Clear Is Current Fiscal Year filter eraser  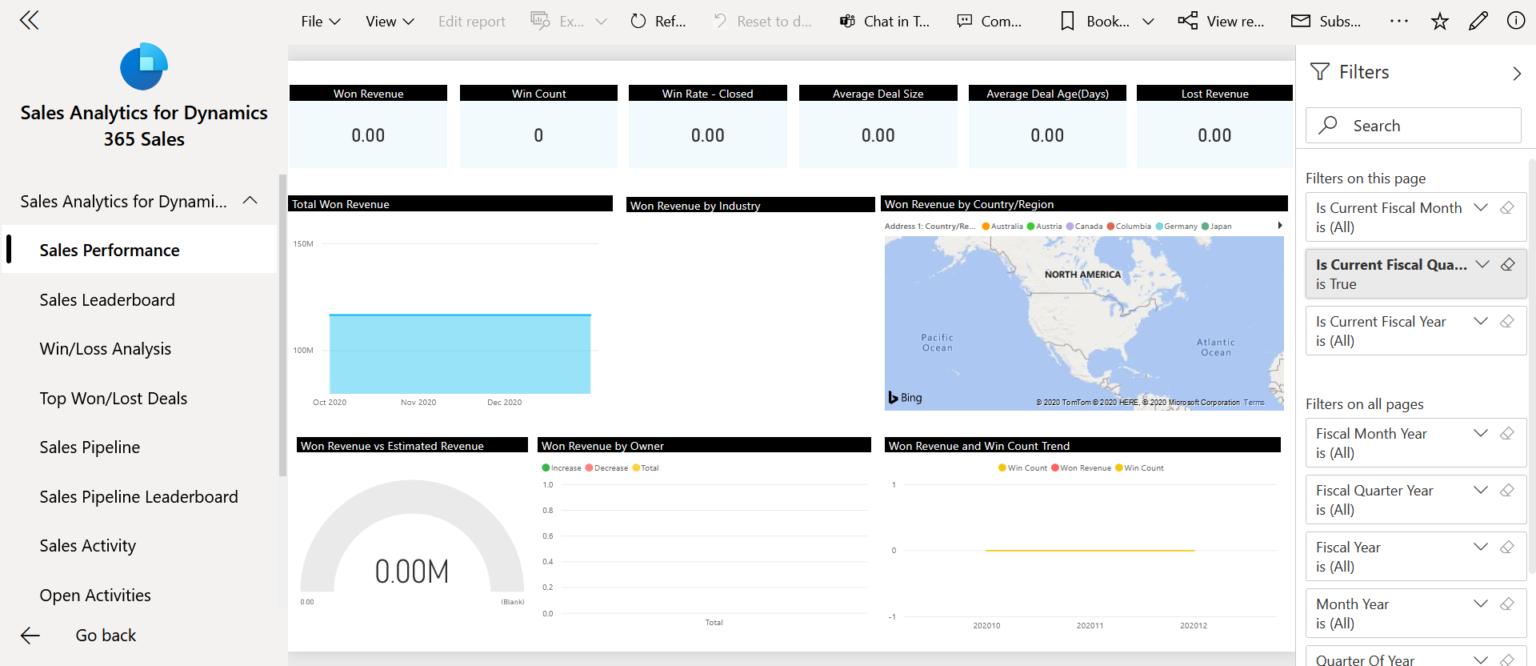(1508, 322)
